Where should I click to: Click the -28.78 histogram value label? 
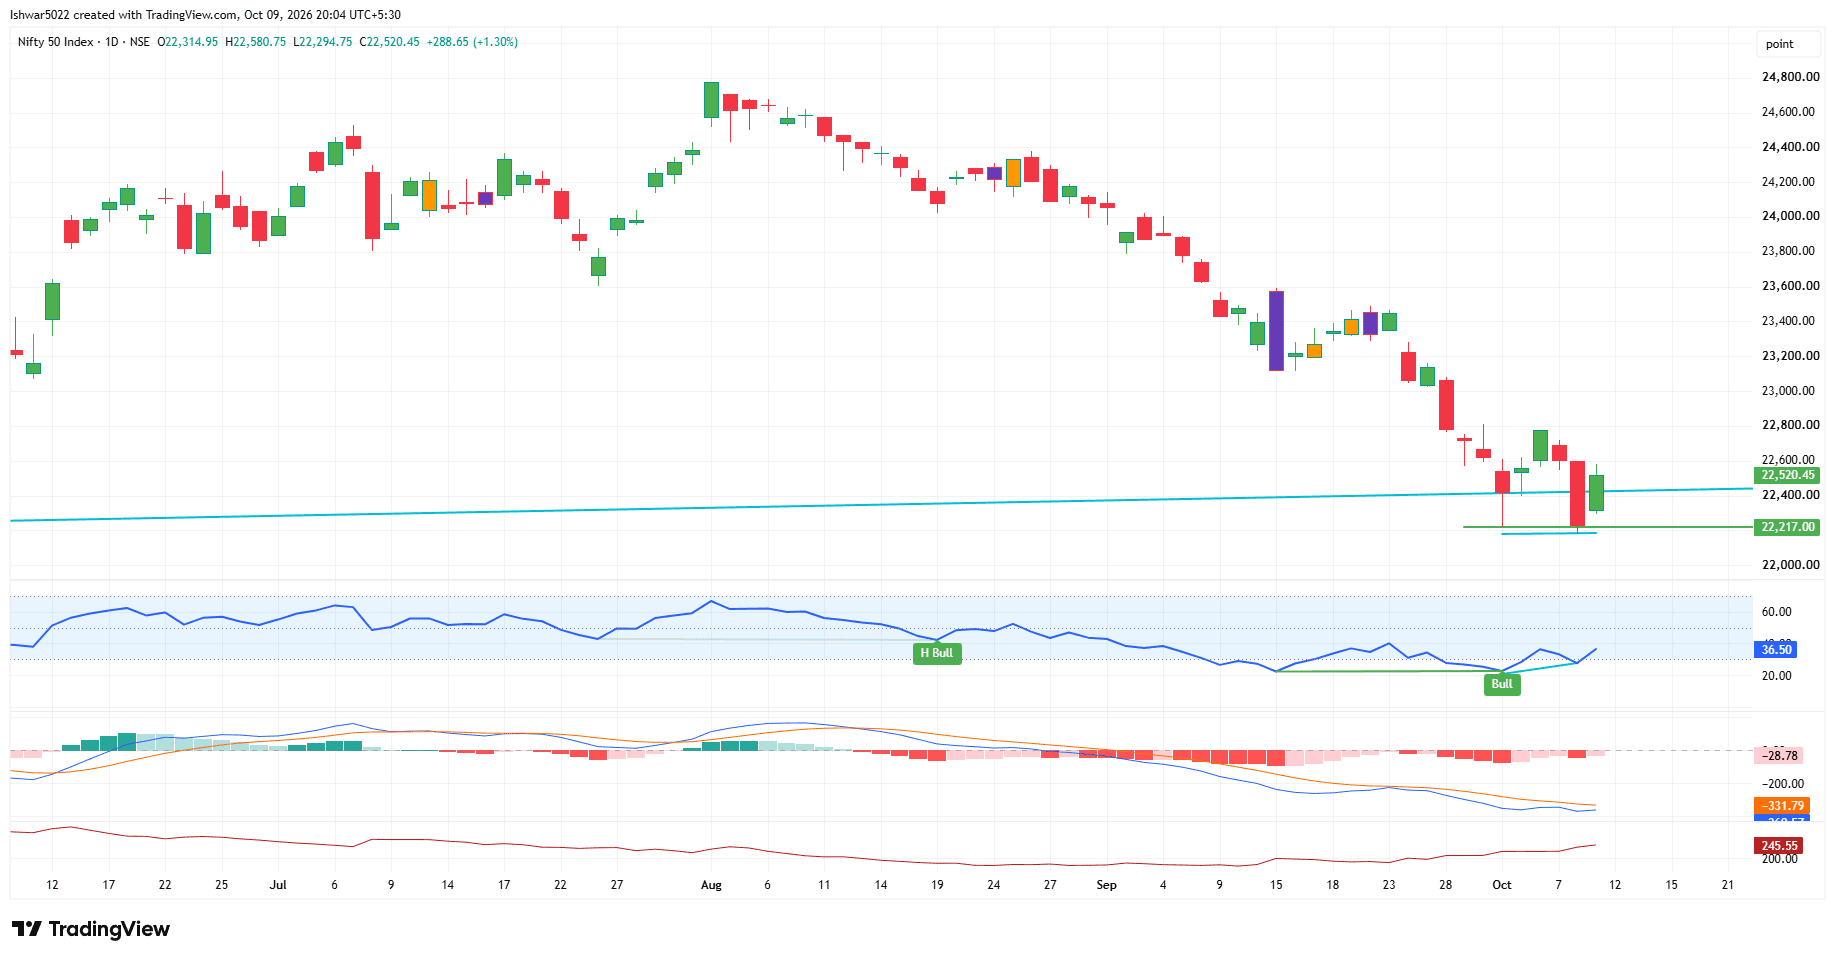(x=1780, y=756)
